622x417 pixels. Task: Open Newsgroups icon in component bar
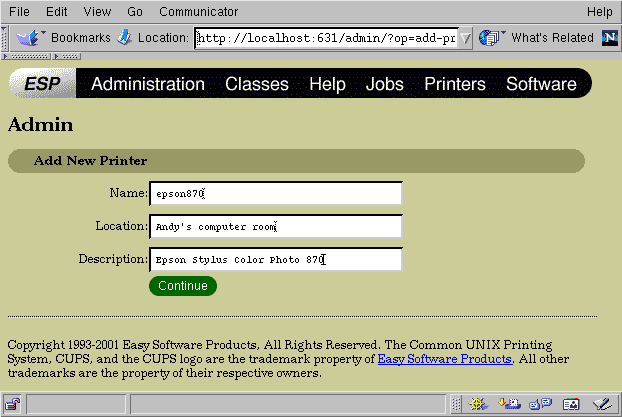click(x=540, y=405)
